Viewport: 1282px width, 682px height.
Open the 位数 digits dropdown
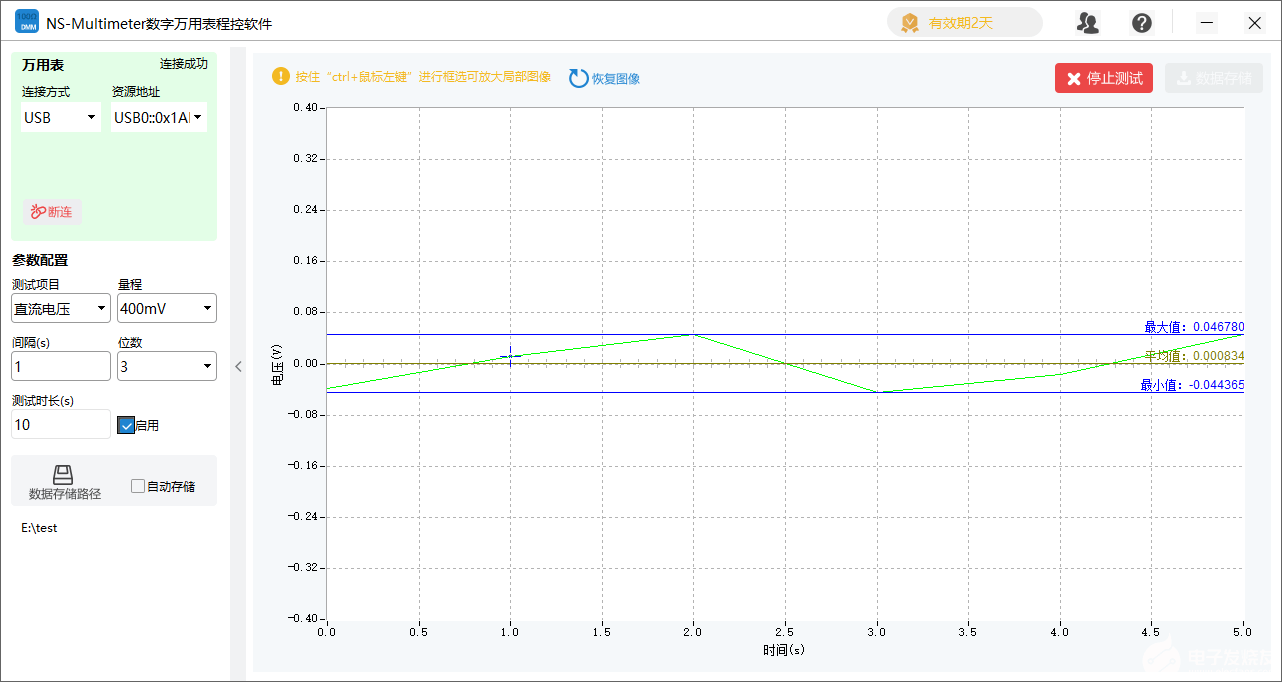pos(167,366)
